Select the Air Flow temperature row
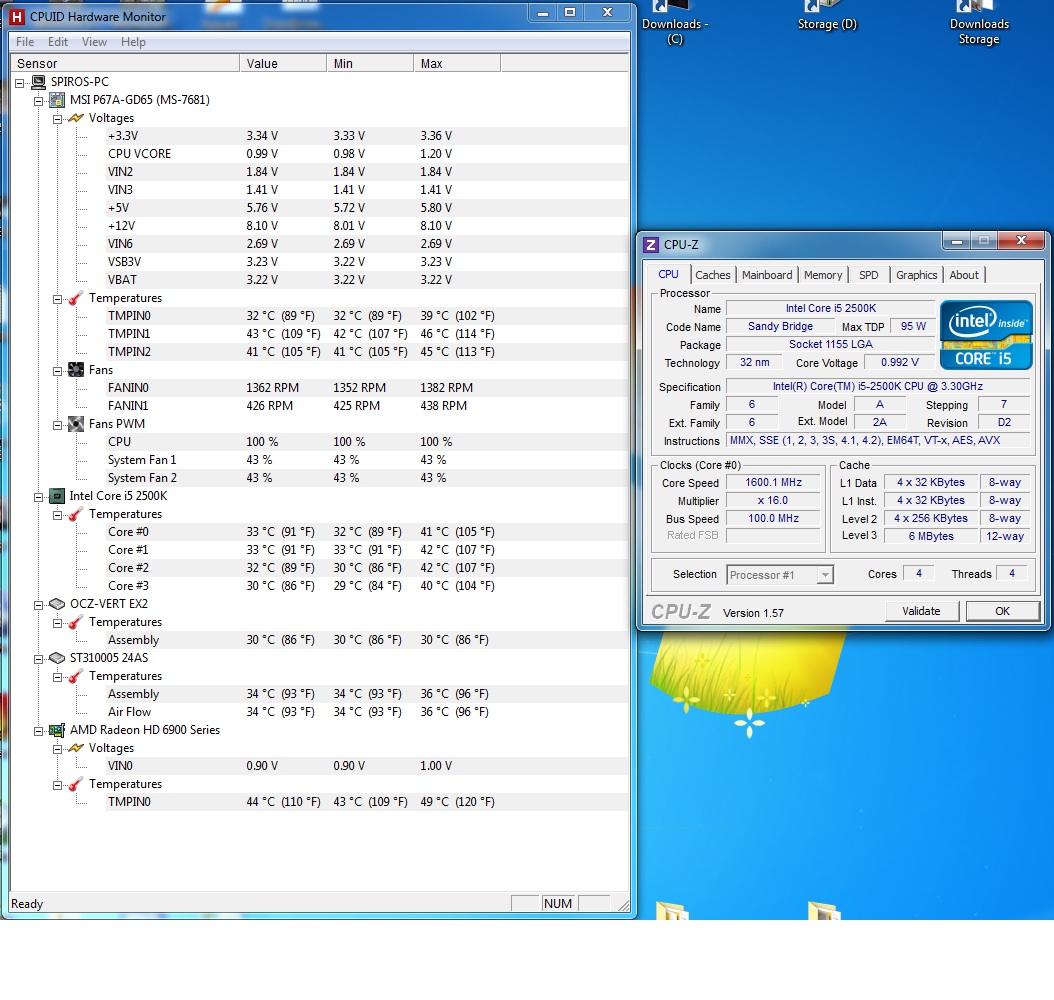 pyautogui.click(x=367, y=712)
